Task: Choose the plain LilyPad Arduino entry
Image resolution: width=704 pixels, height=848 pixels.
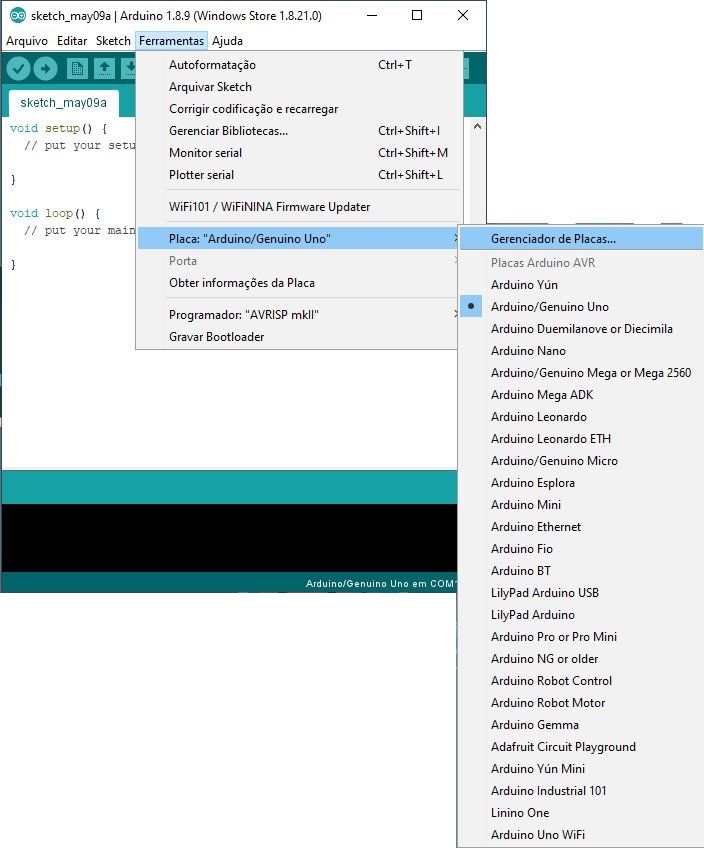Action: click(581, 615)
